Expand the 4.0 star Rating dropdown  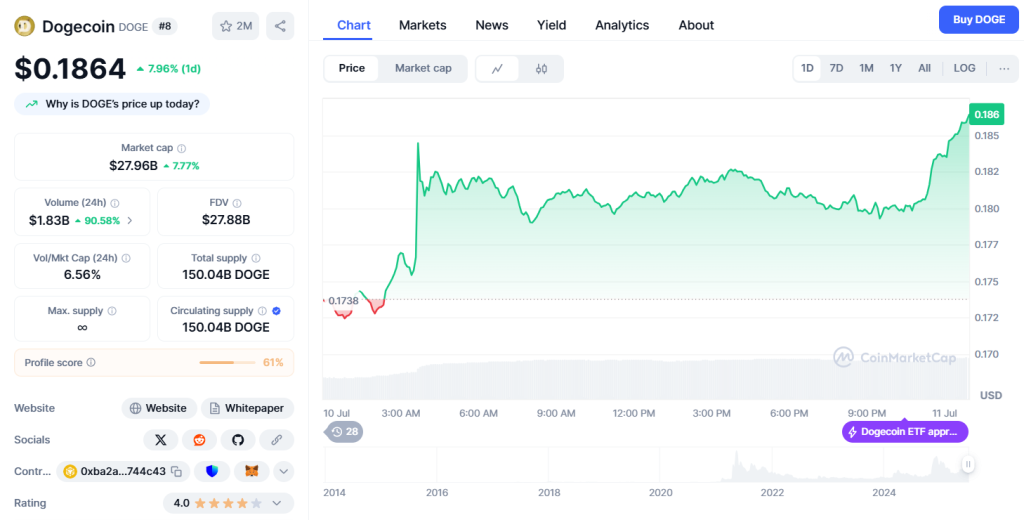[276, 503]
